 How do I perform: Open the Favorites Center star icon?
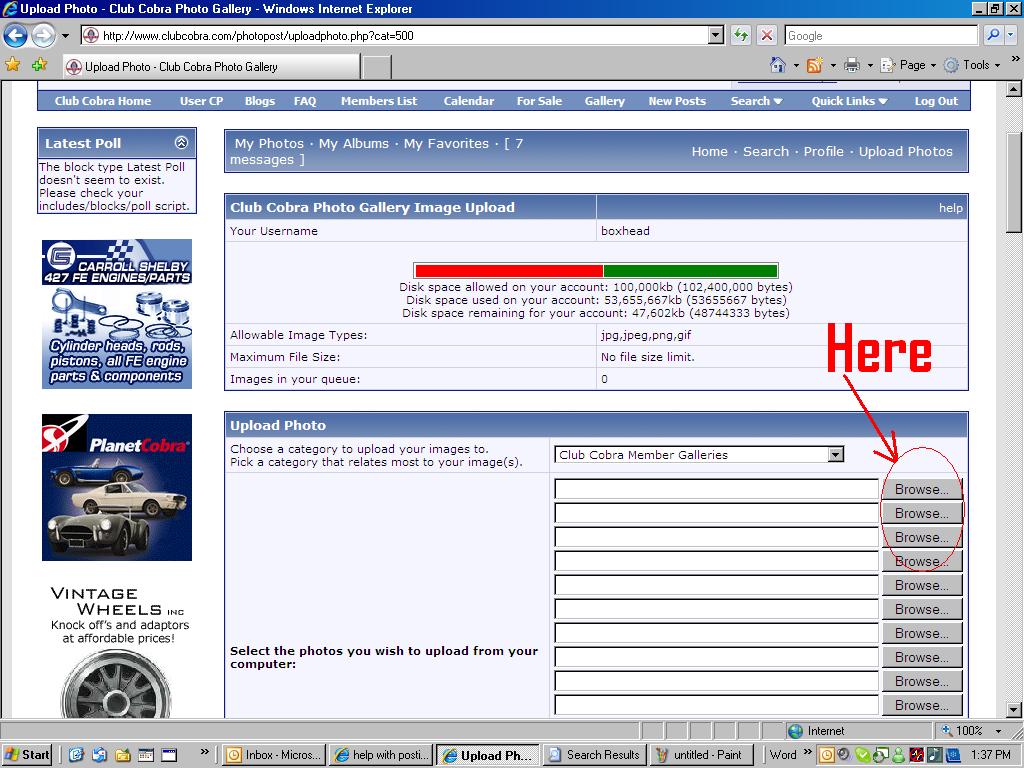(x=13, y=65)
